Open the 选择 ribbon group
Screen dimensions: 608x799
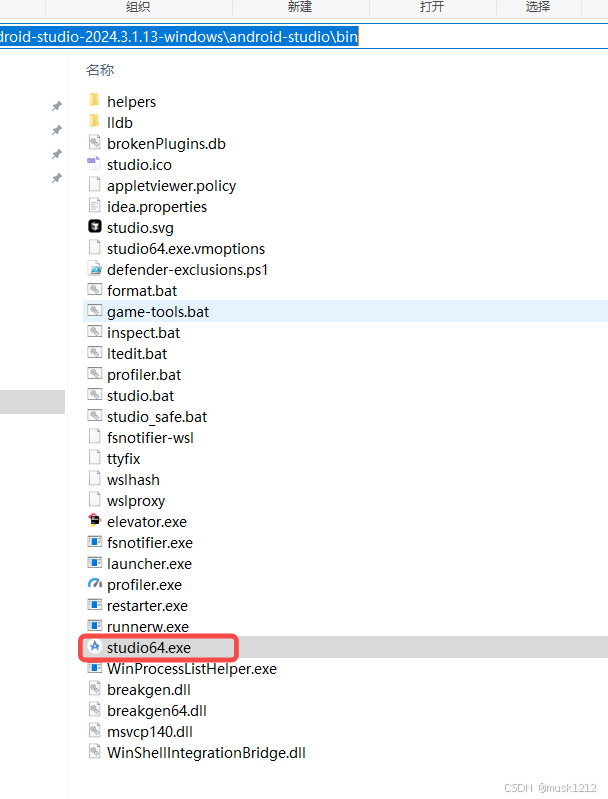(x=538, y=7)
